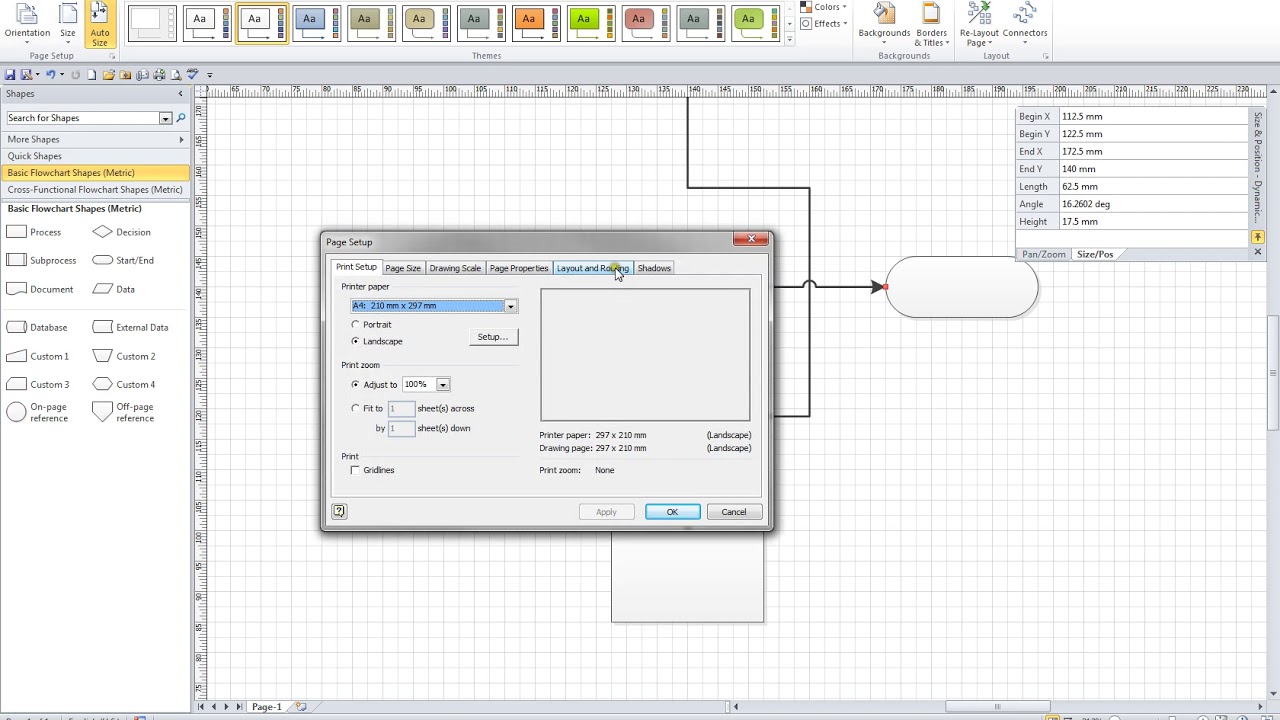
Task: Click the Undo arrow icon
Action: click(x=51, y=75)
